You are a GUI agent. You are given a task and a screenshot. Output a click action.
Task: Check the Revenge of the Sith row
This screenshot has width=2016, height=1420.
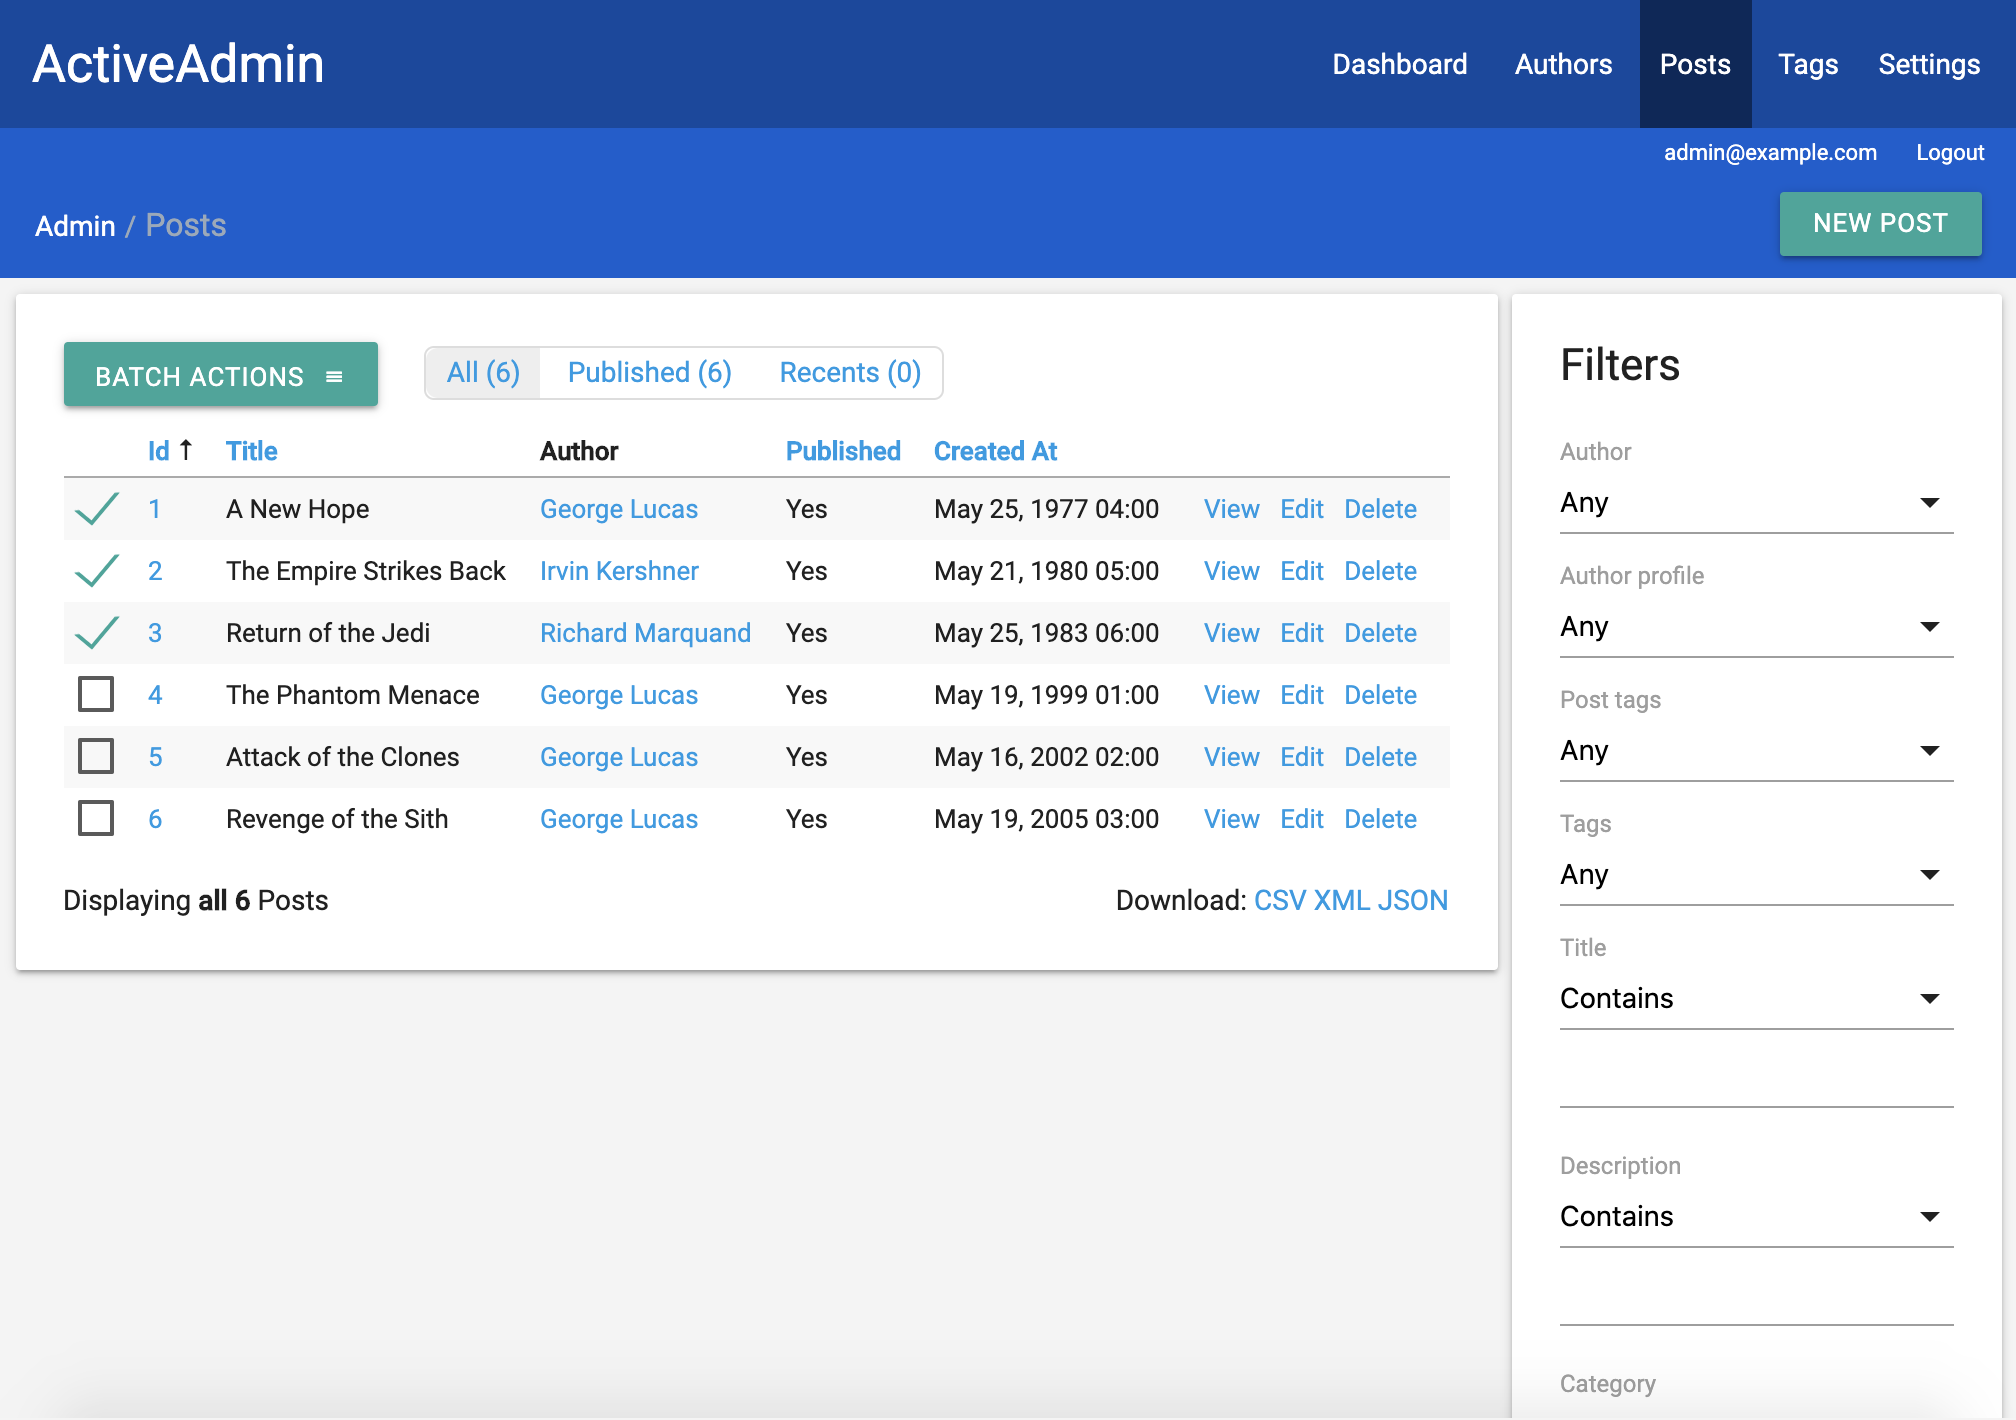click(96, 818)
